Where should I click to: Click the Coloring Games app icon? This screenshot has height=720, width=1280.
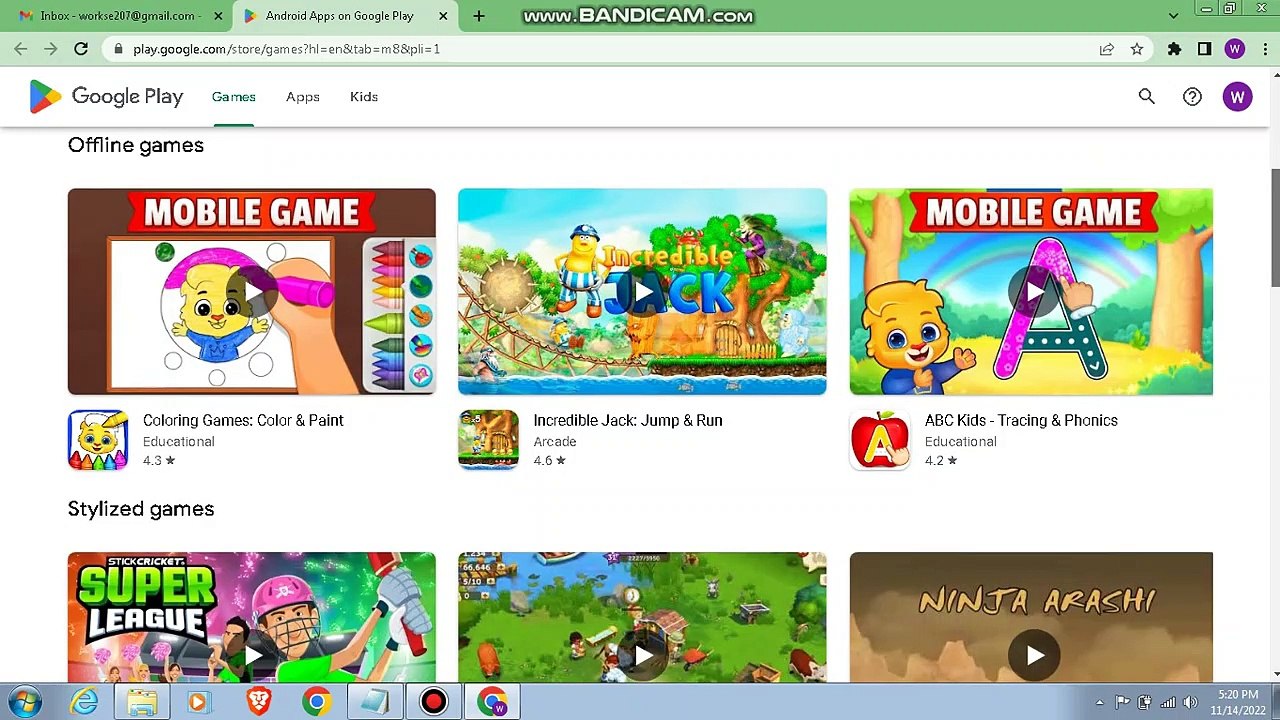tap(98, 440)
